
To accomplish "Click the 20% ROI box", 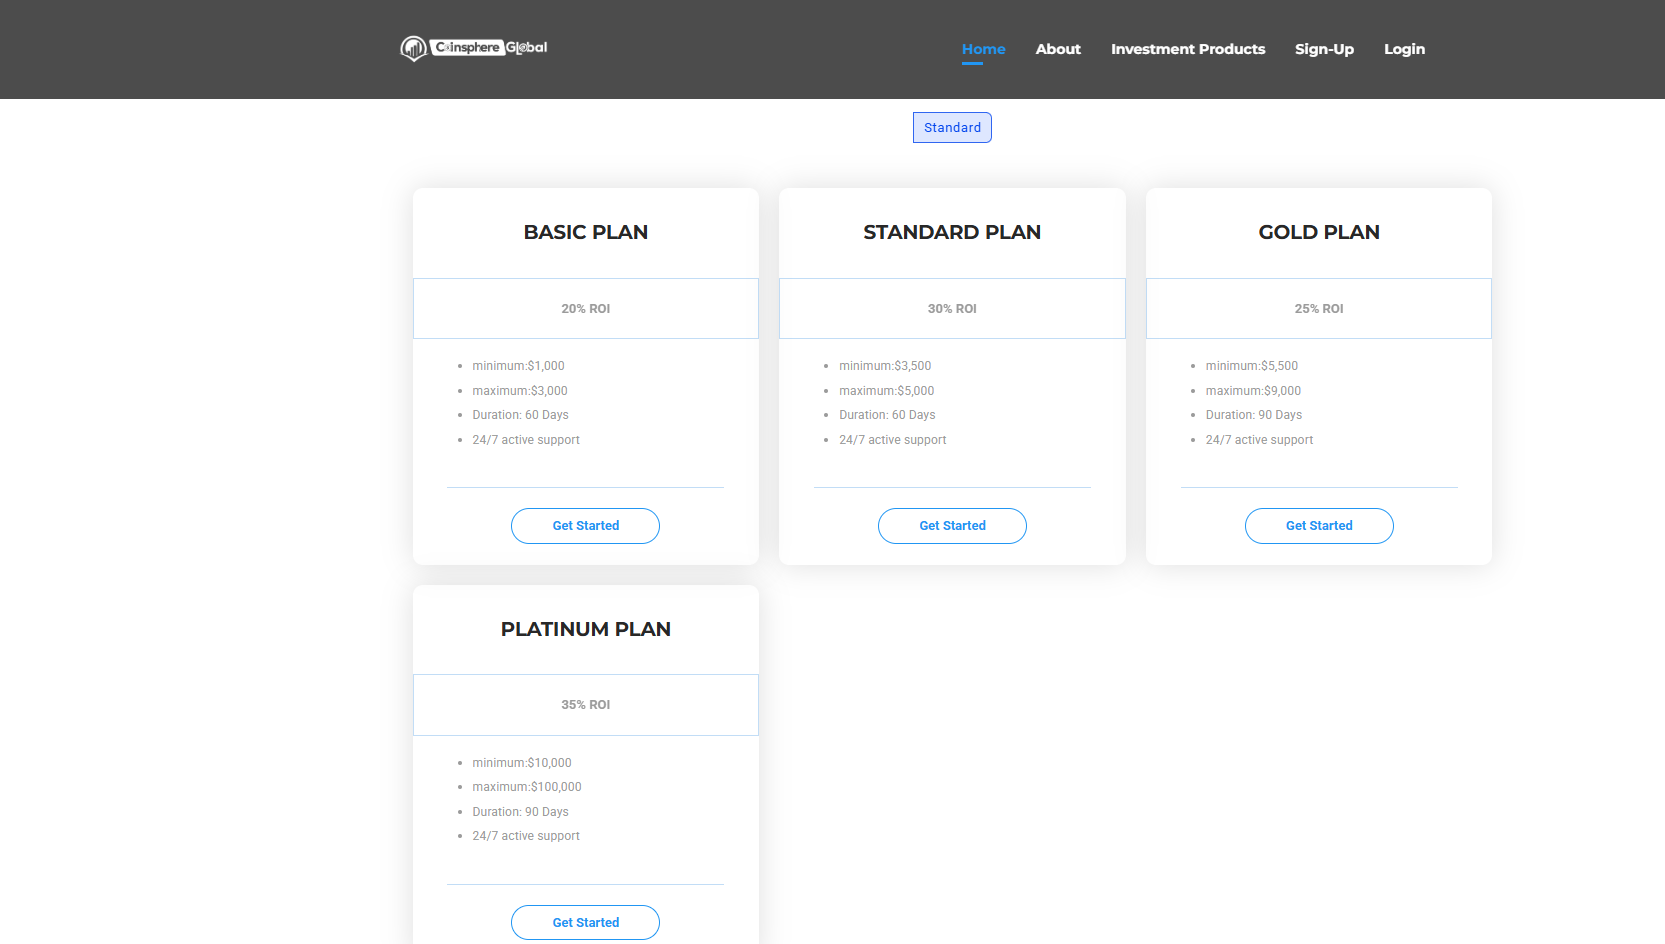I will click(x=585, y=309).
